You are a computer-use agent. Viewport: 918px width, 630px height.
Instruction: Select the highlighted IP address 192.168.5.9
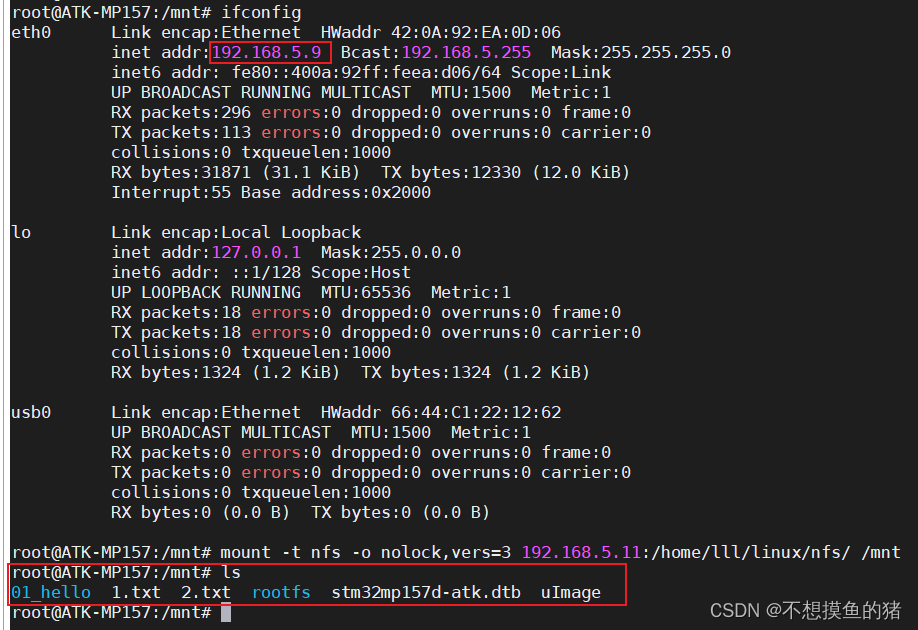(270, 52)
